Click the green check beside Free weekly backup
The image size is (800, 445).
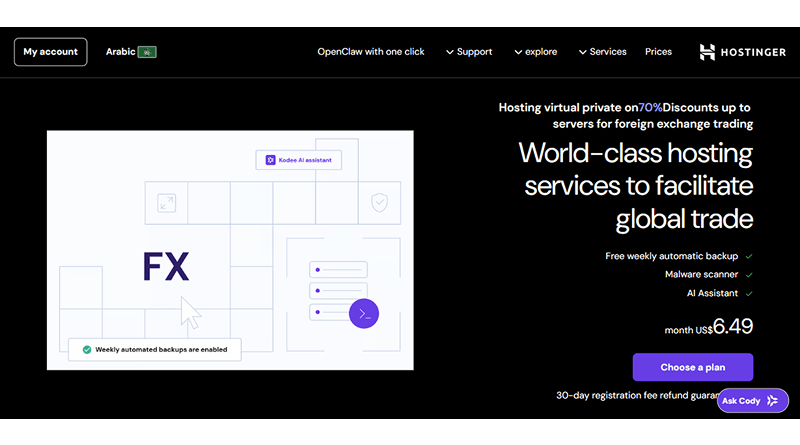click(748, 256)
